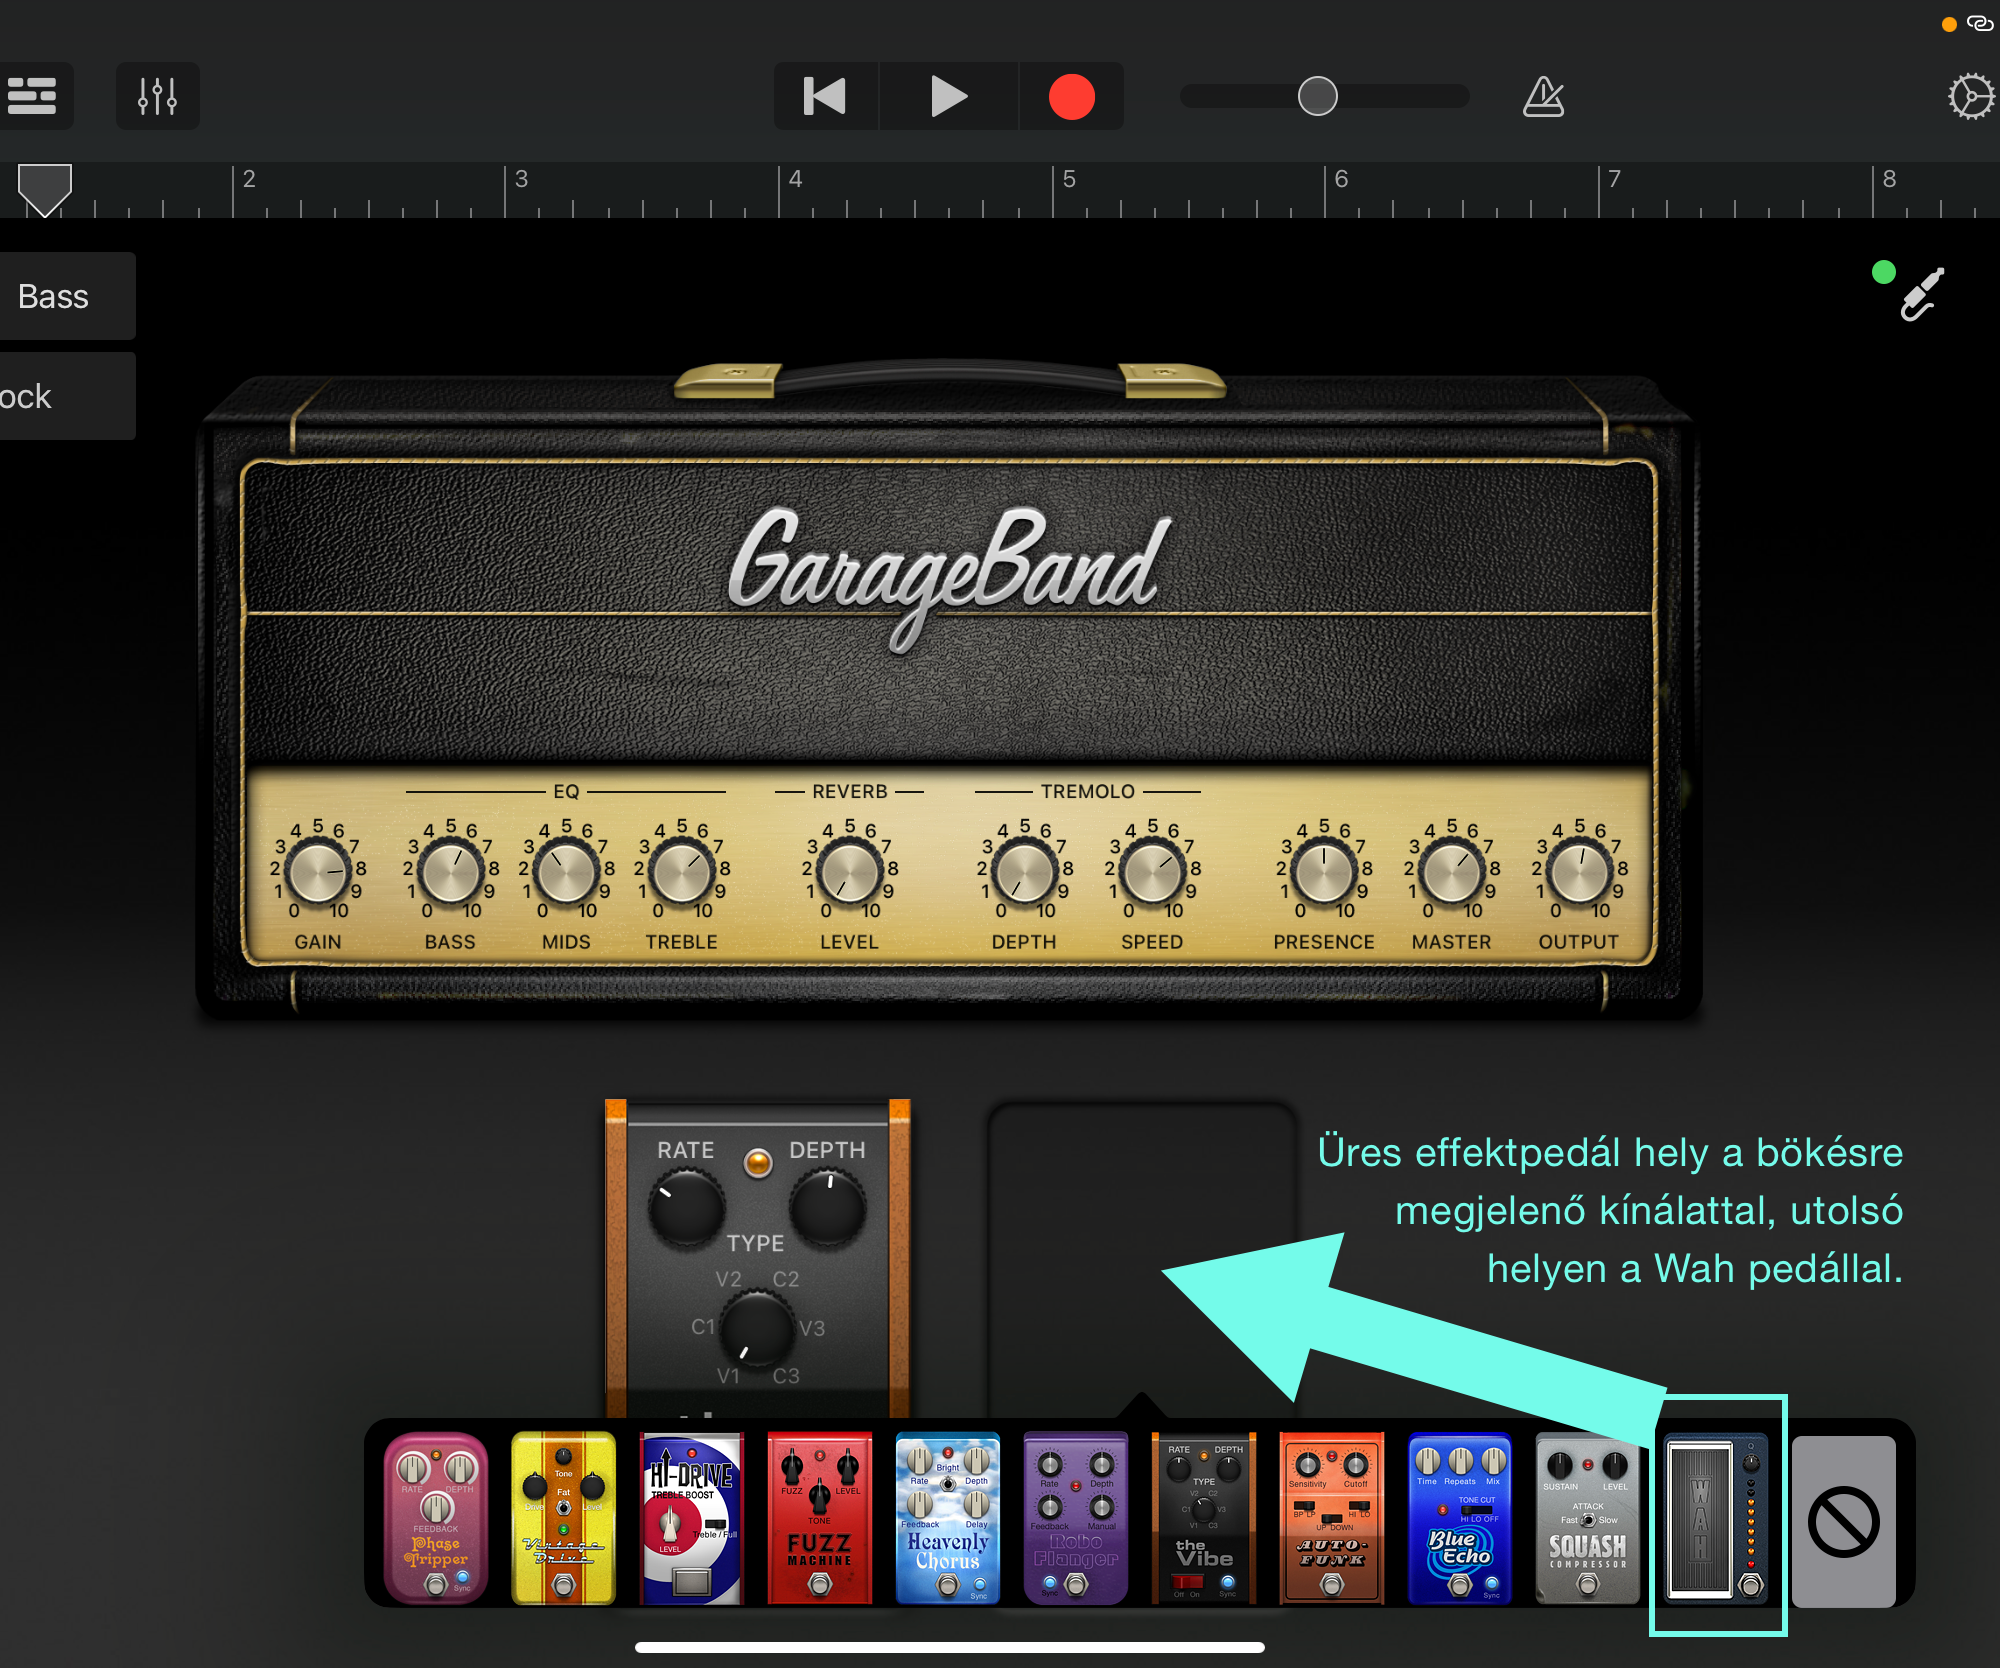Click the amp GAIN knob
This screenshot has height=1668, width=2000.
pos(318,872)
